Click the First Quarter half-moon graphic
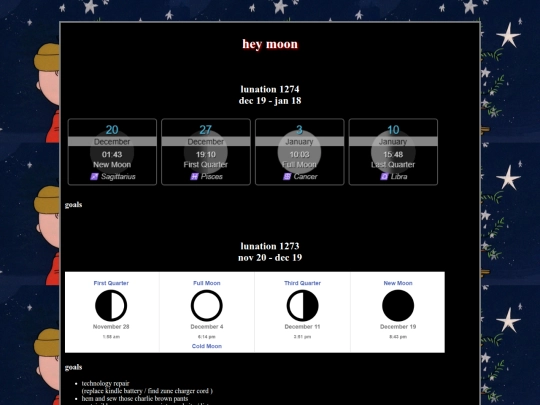This screenshot has width=540, height=405. click(111, 305)
